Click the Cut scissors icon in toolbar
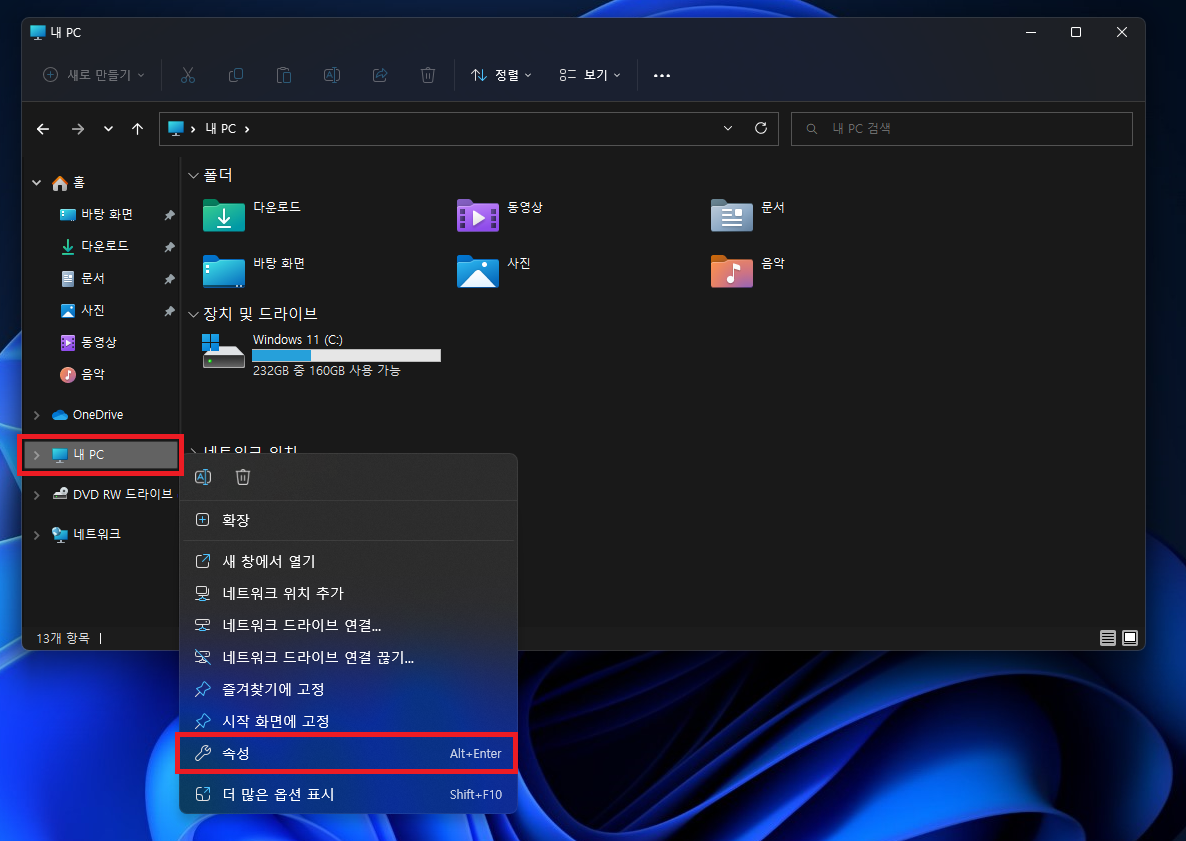Screen dimensions: 1186x841 point(188,75)
